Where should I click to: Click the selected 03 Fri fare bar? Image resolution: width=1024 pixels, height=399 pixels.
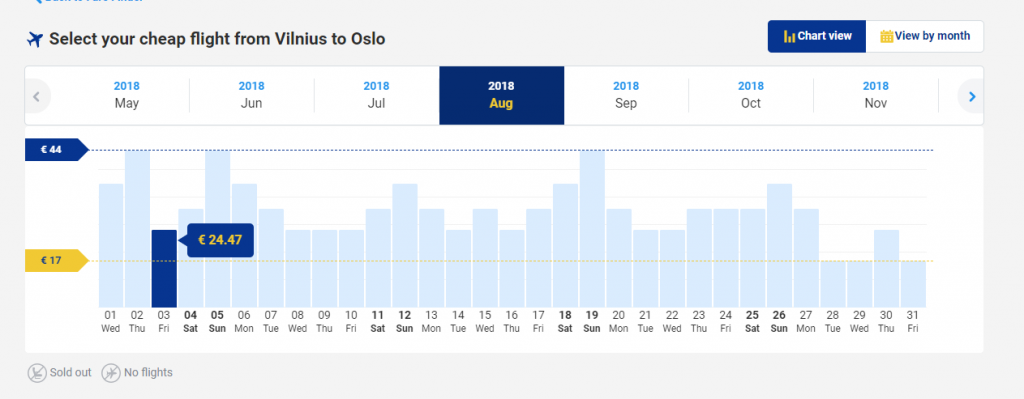tap(164, 268)
